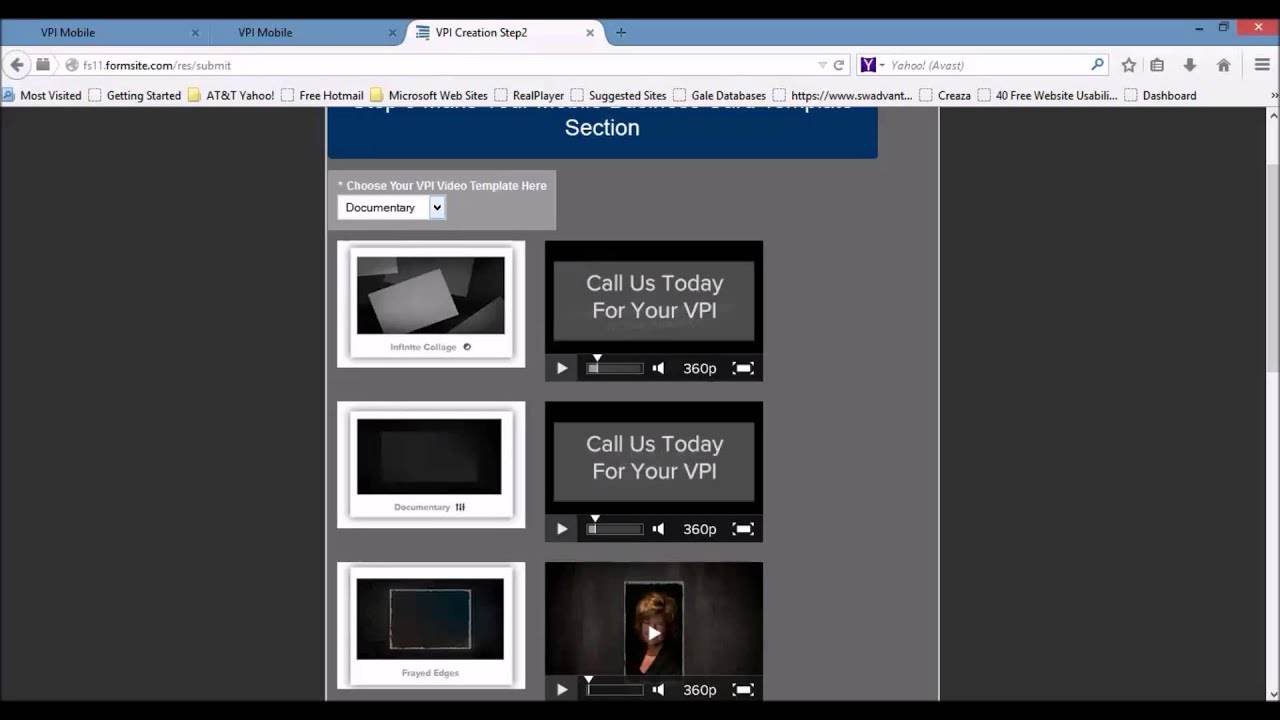1280x720 pixels.
Task: Click the first video's progress bar
Action: pos(615,368)
